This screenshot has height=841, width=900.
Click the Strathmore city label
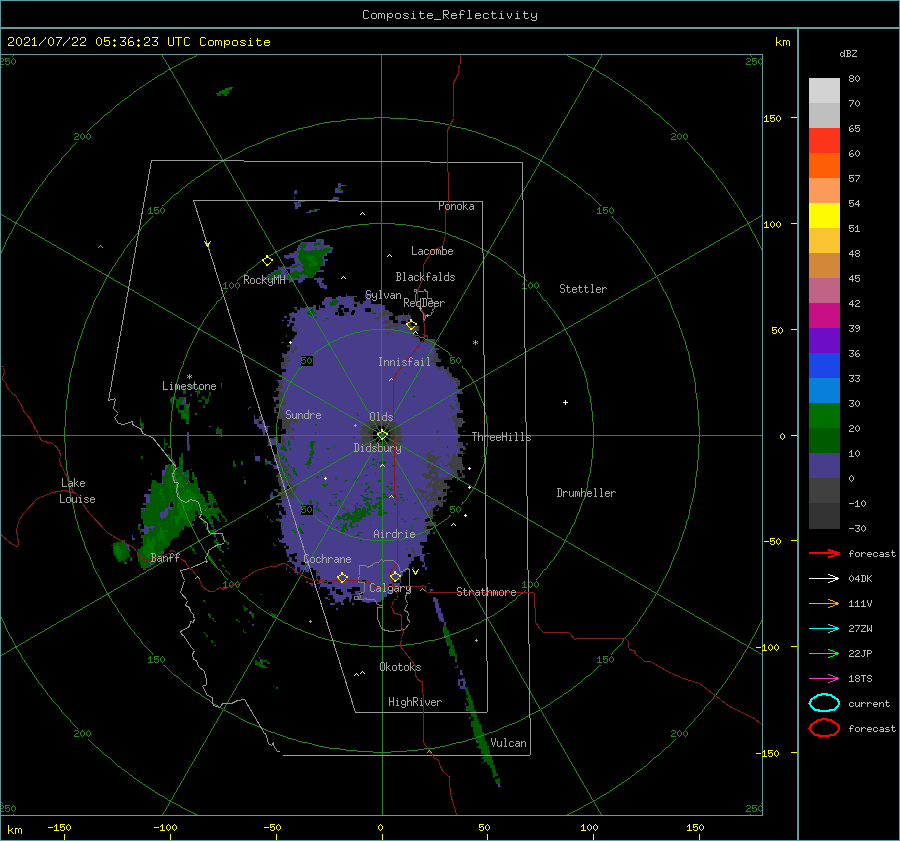click(x=486, y=592)
